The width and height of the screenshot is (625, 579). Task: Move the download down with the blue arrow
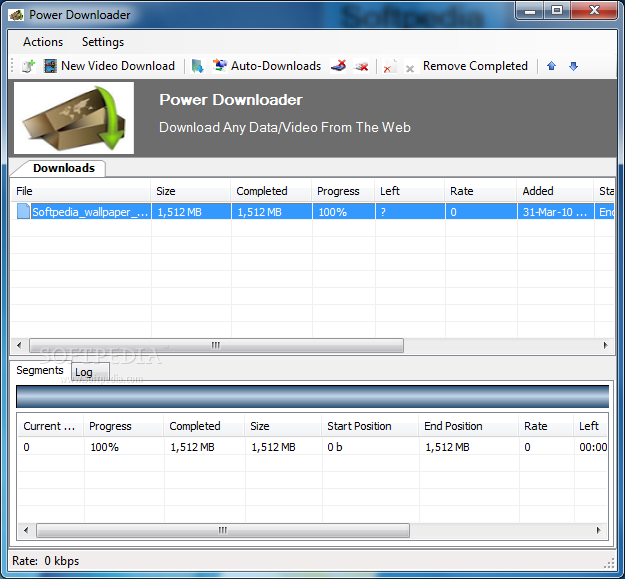pyautogui.click(x=573, y=66)
